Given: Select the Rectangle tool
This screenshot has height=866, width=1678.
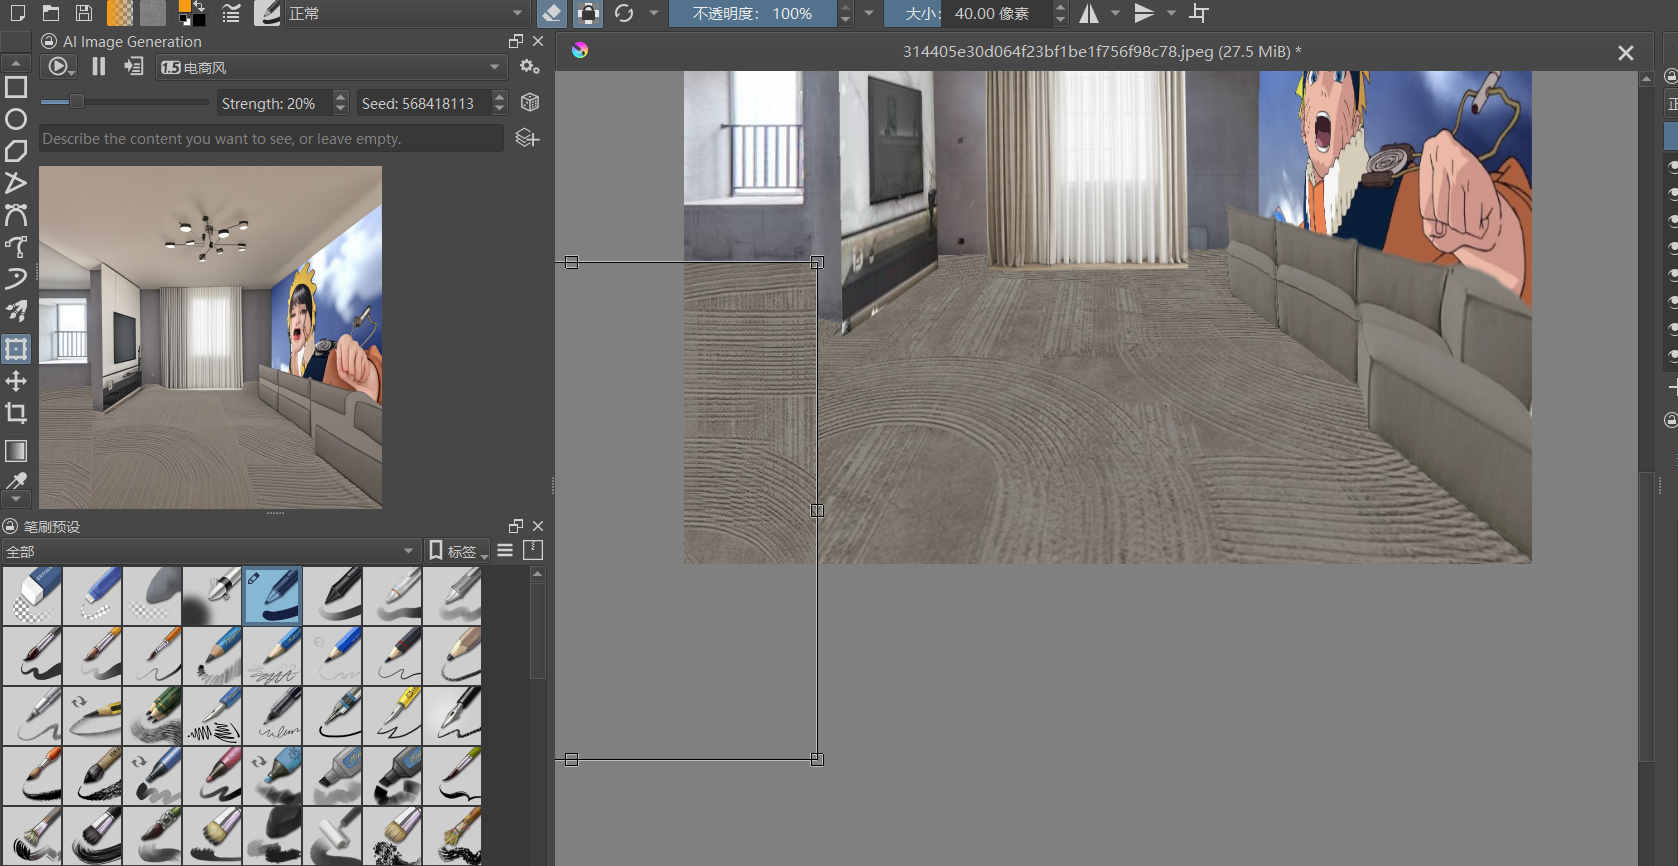Looking at the screenshot, I should pyautogui.click(x=16, y=87).
